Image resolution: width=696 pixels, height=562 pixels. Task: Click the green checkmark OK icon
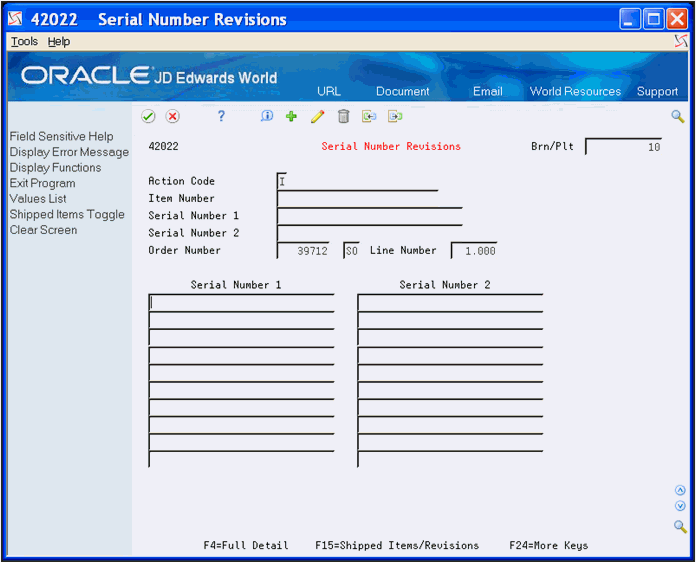(148, 116)
